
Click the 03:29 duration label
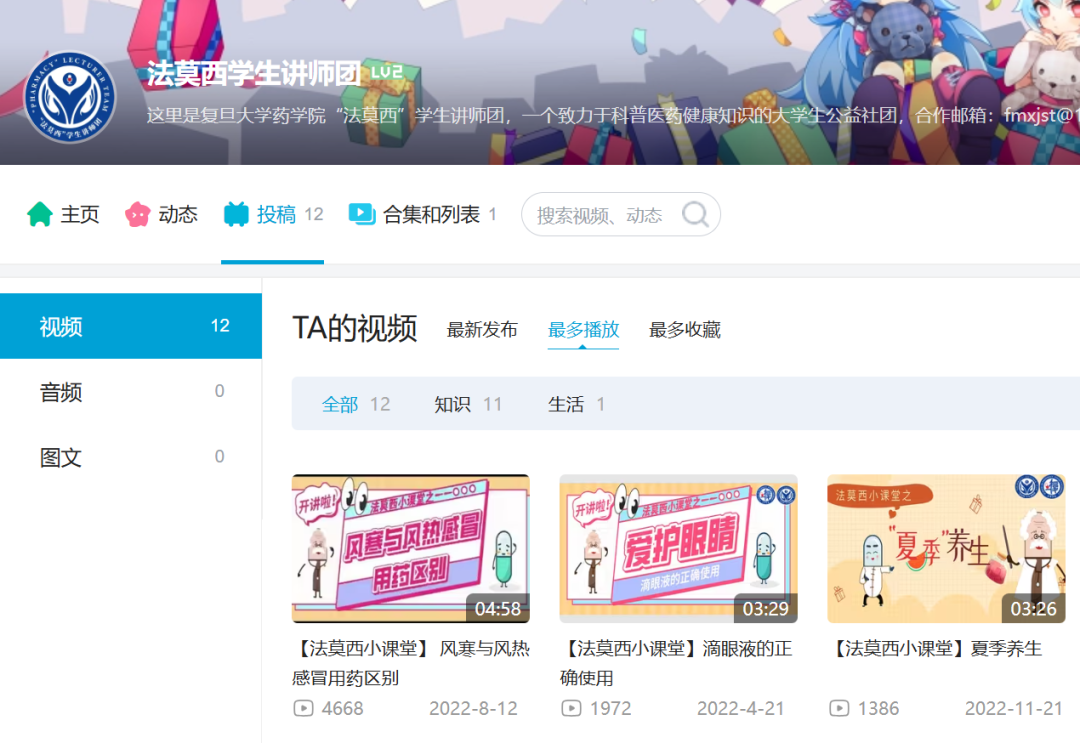[765, 609]
